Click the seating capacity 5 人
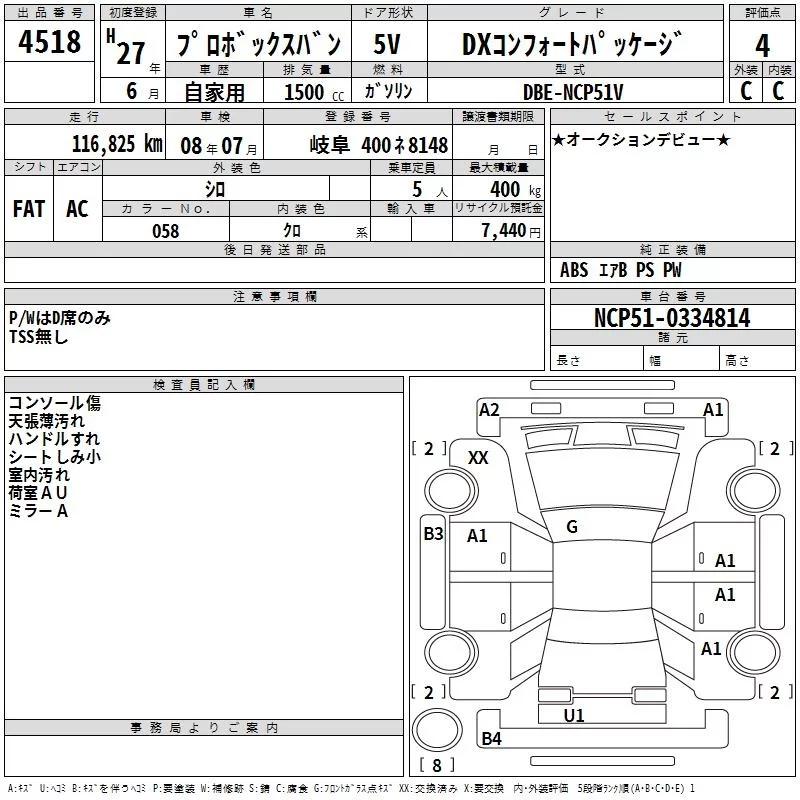 pos(430,190)
